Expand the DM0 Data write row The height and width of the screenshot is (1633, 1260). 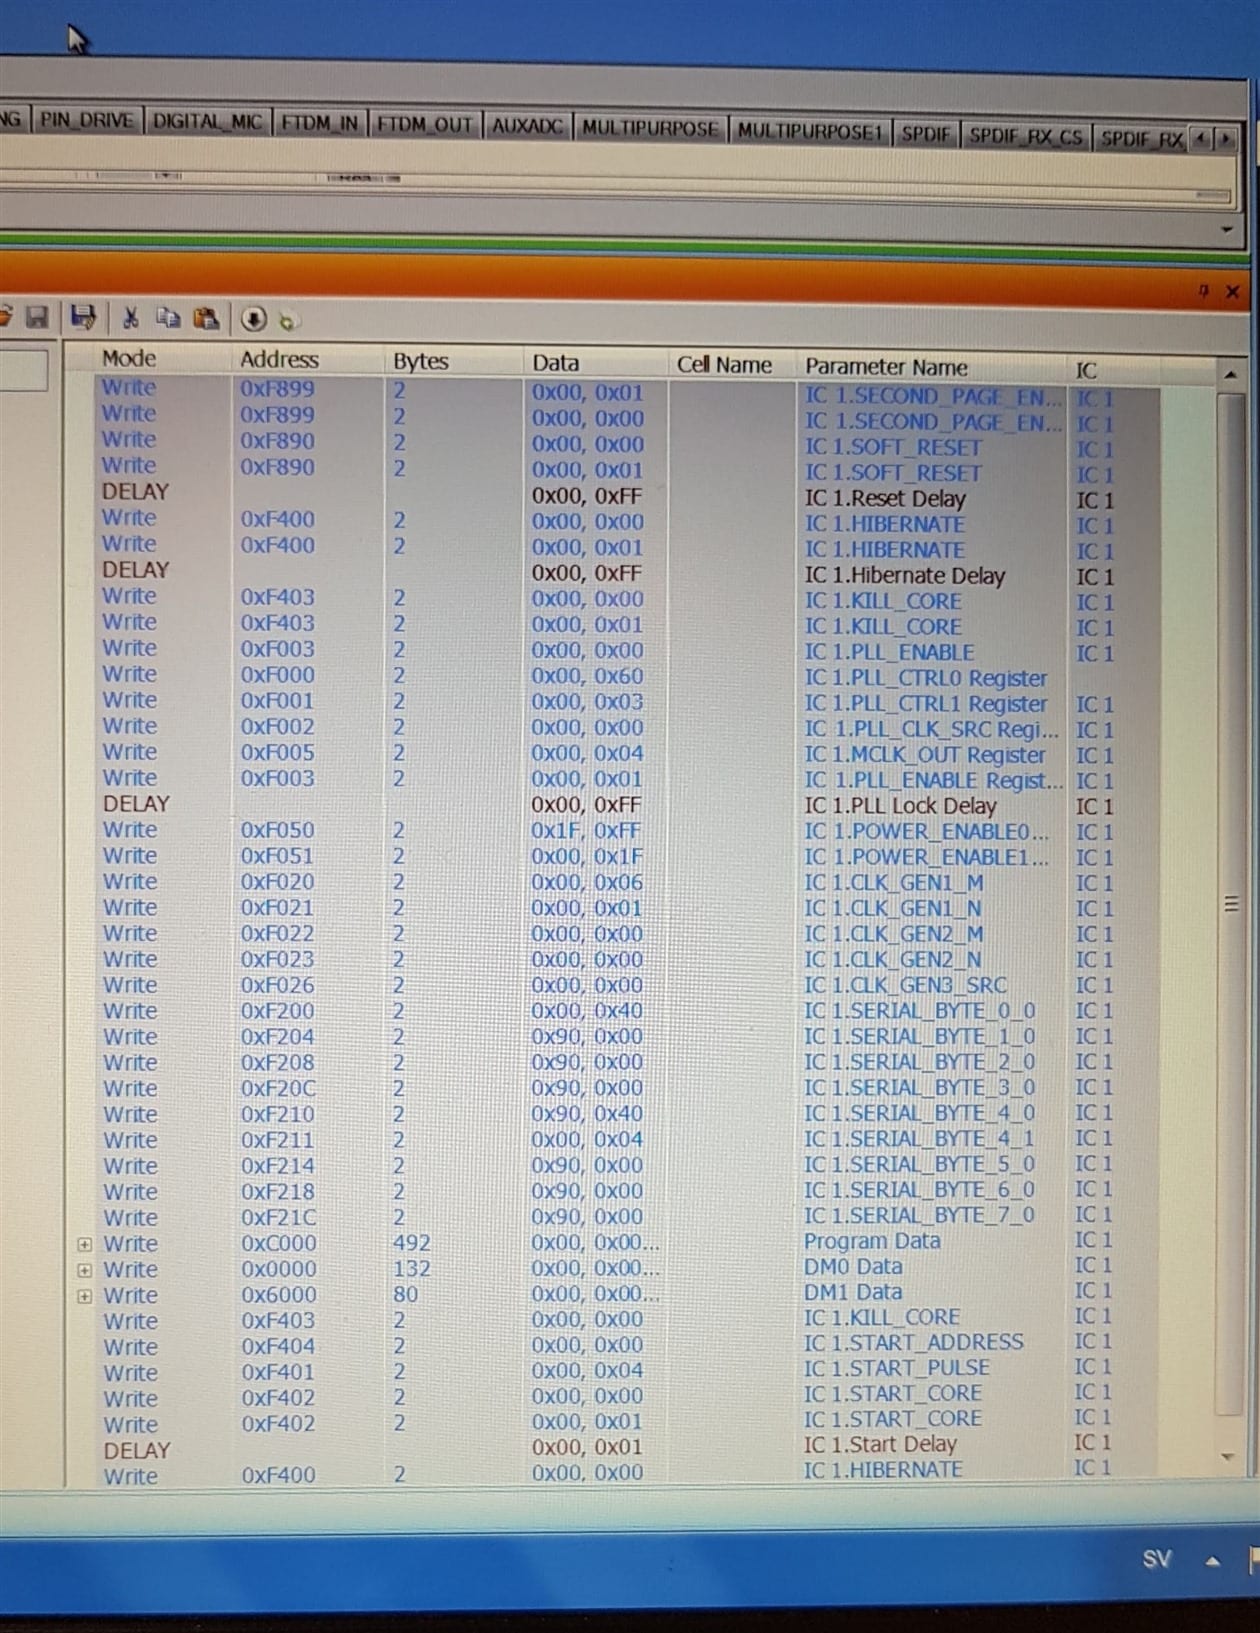click(x=85, y=1271)
